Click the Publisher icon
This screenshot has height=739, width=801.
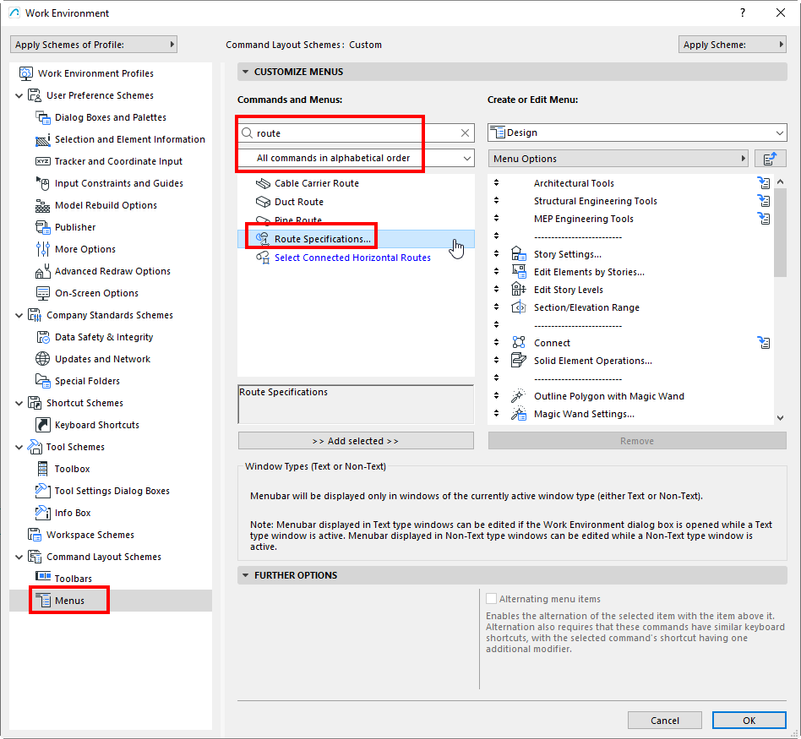[x=42, y=227]
